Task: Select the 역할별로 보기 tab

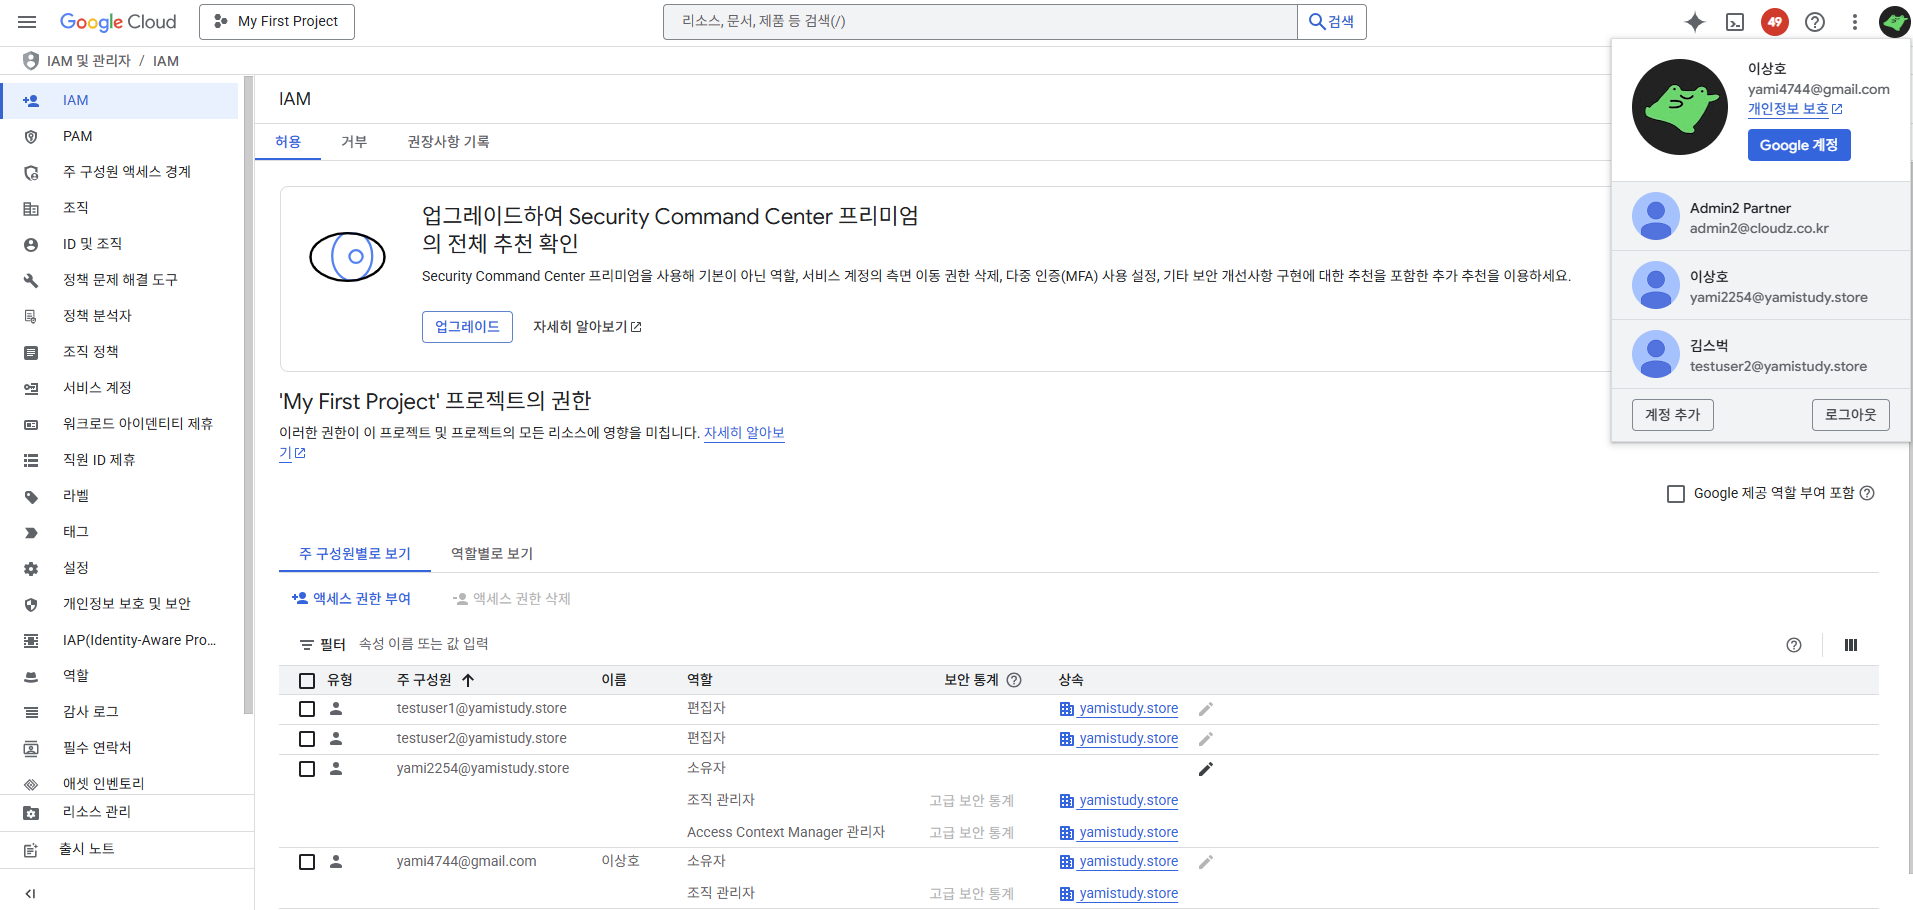Action: 492,554
